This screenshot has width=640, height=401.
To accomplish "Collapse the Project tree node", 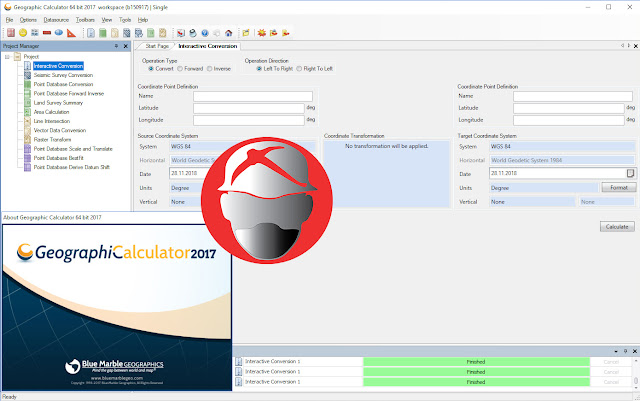I will click(x=7, y=57).
